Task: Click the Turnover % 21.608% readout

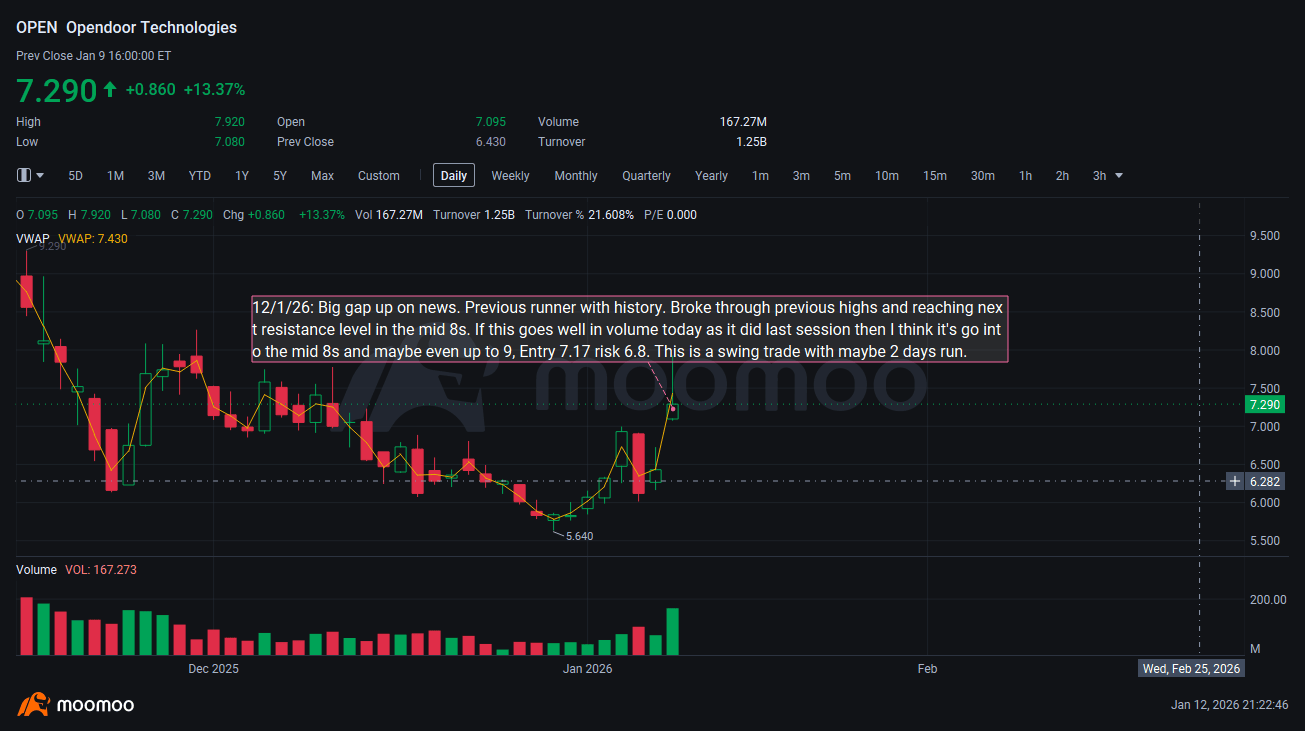Action: [x=579, y=215]
